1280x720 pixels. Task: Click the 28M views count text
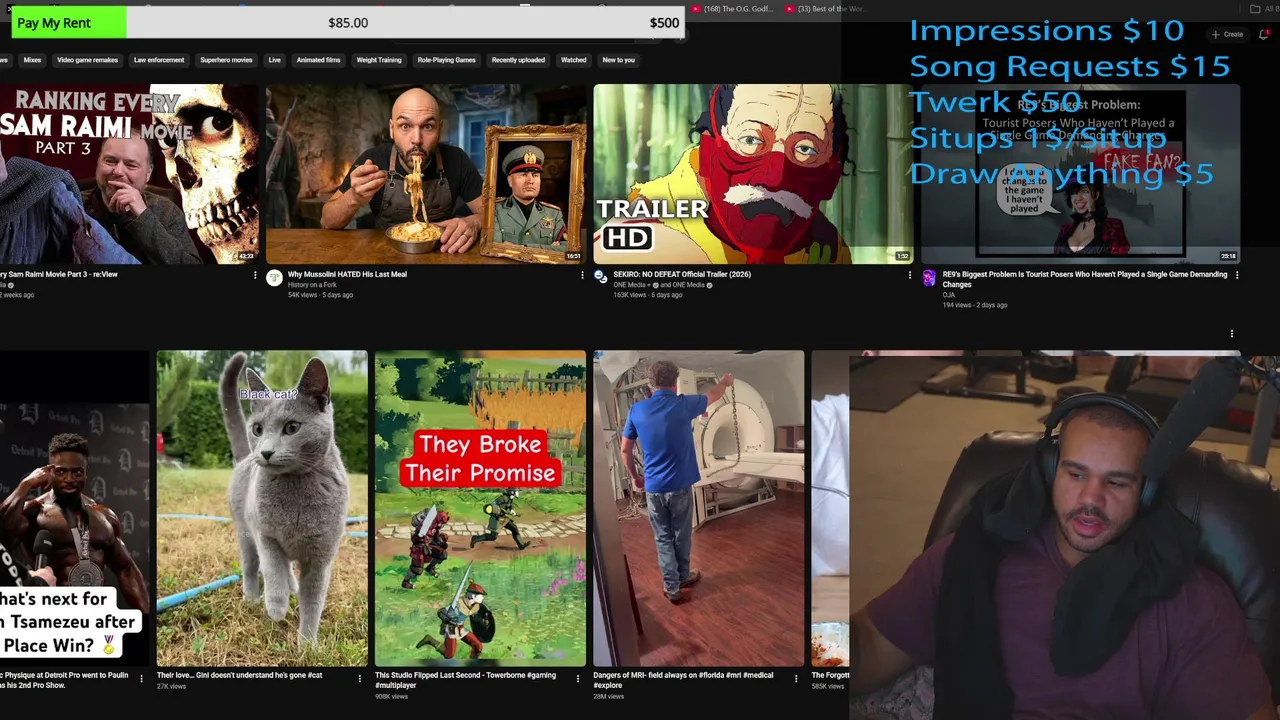click(x=608, y=696)
